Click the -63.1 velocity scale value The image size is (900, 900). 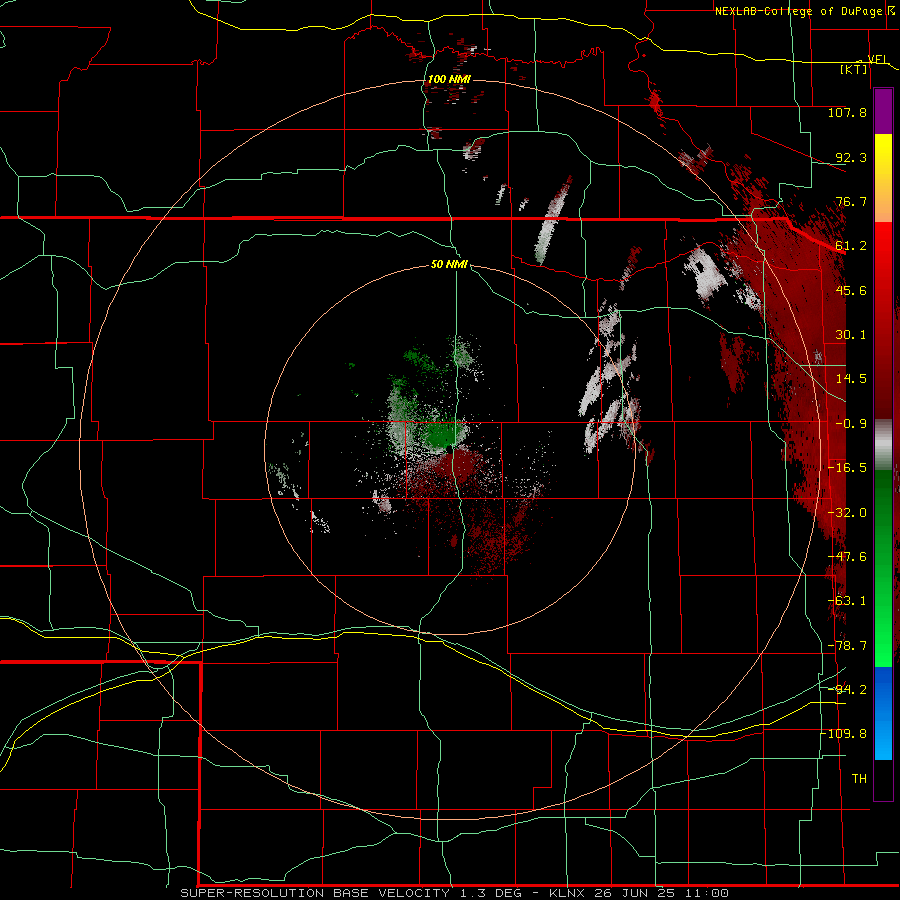coord(847,601)
